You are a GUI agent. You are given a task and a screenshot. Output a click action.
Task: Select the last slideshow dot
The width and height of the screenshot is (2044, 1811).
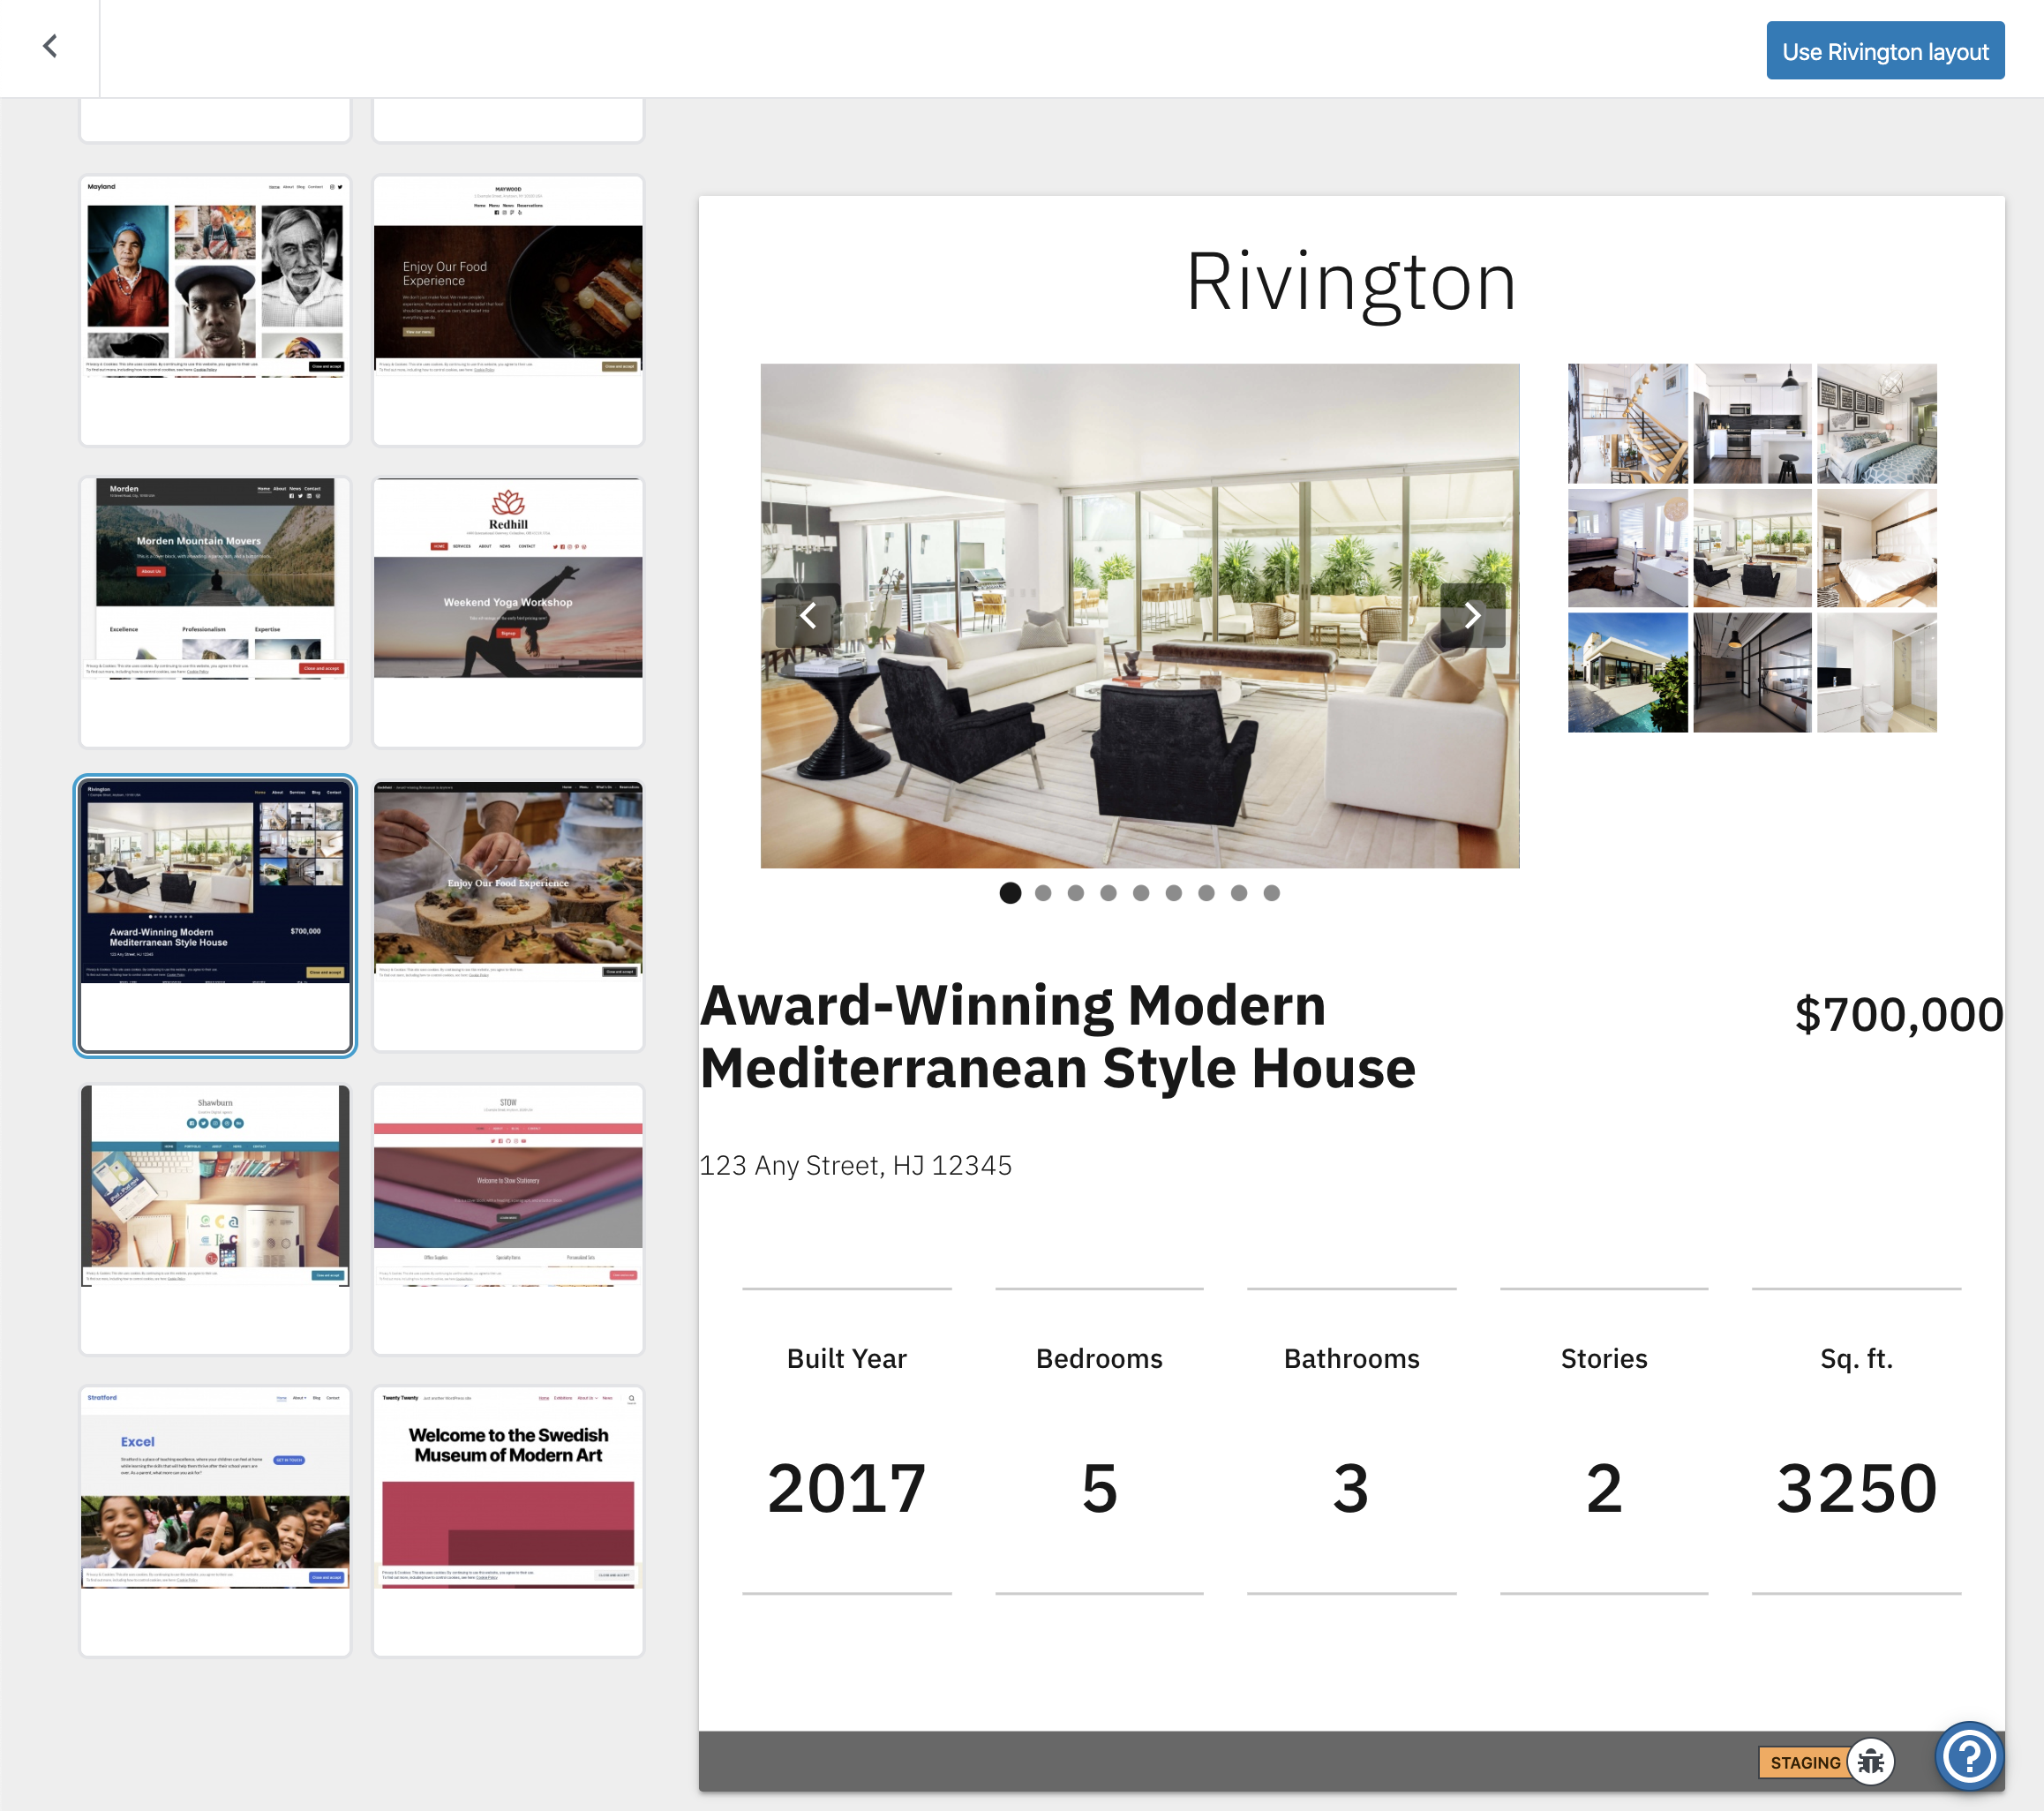(x=1271, y=893)
